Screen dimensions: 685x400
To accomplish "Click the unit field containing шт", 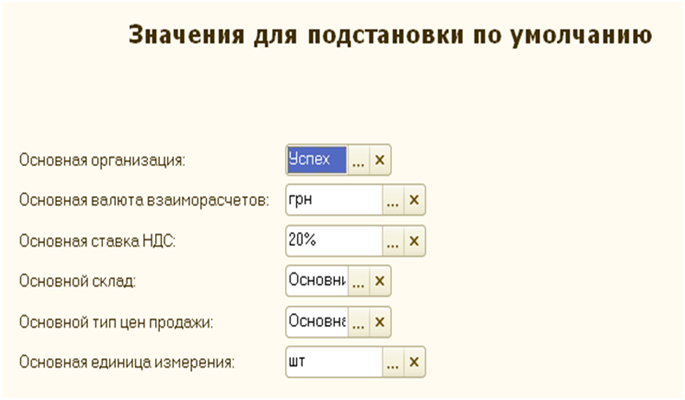I will pos(333,362).
